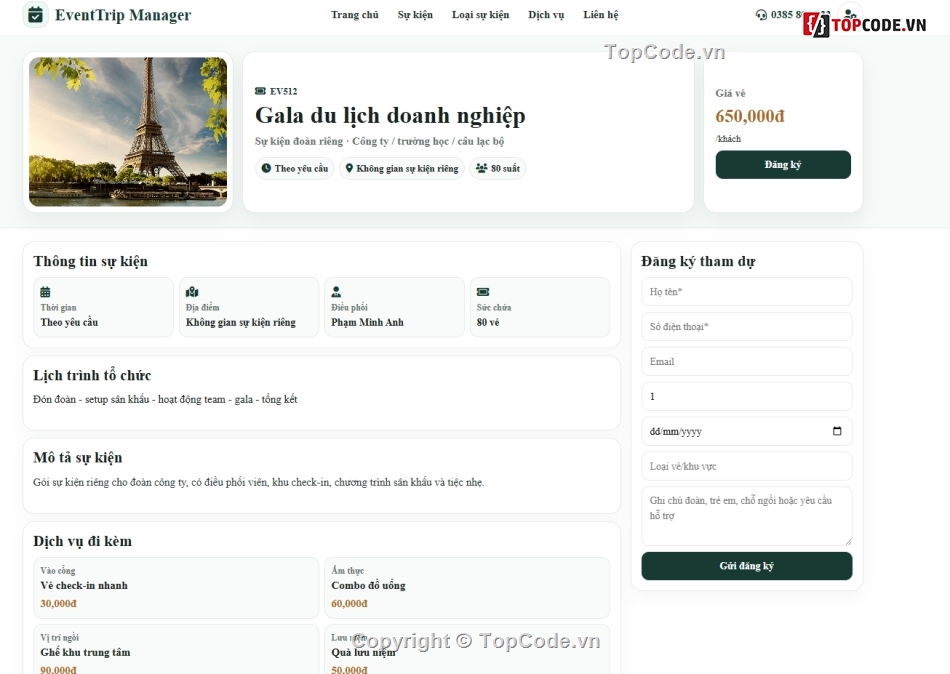Open the Trang chủ menu item

click(x=354, y=15)
